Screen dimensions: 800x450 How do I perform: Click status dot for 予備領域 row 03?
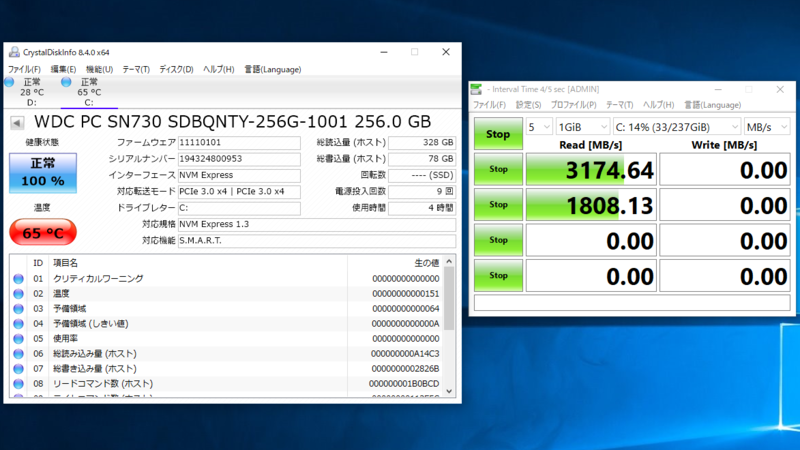click(18, 309)
